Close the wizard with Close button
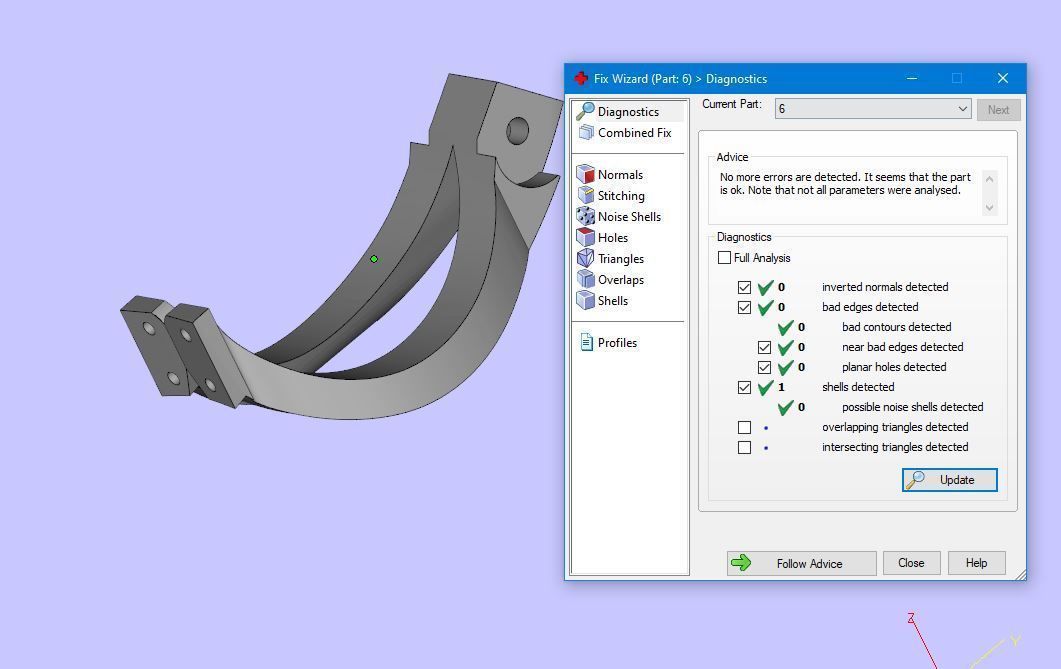 (x=911, y=563)
